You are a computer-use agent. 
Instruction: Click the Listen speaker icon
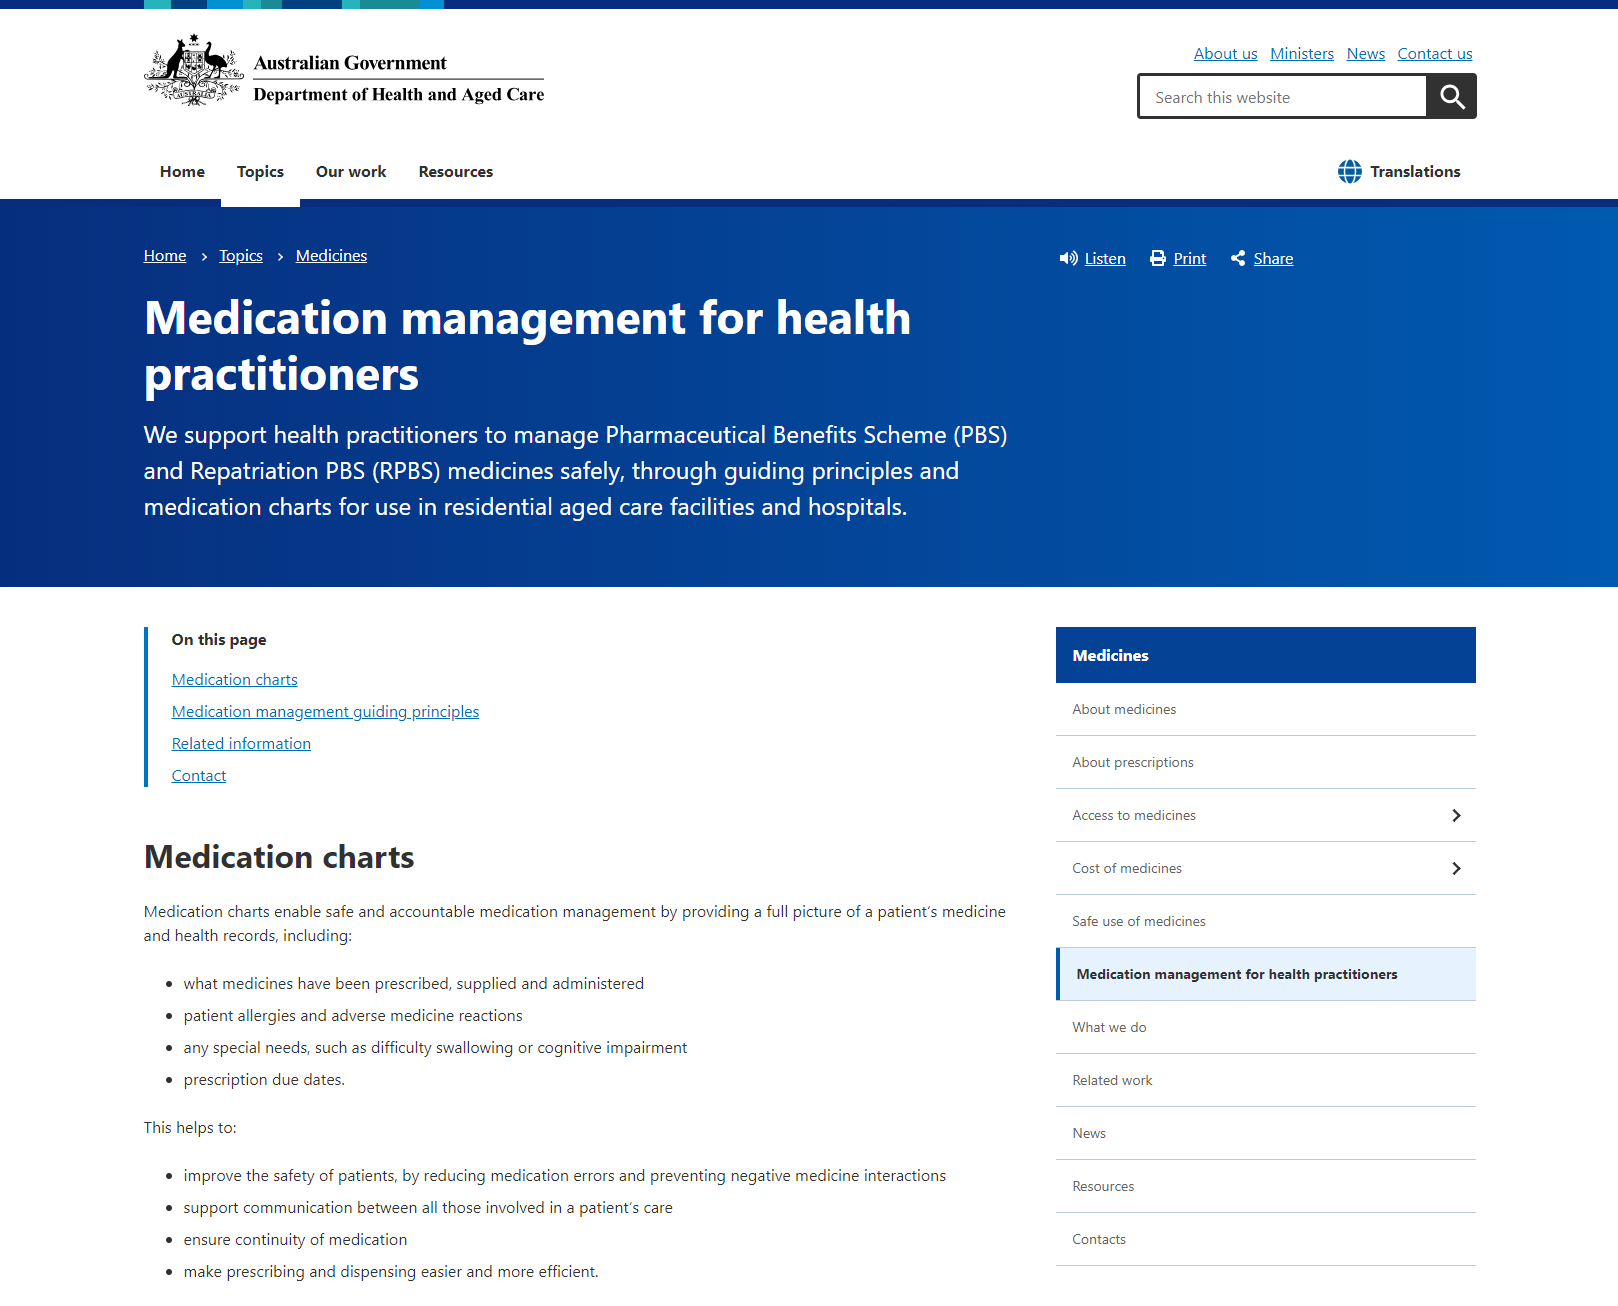[1068, 259]
